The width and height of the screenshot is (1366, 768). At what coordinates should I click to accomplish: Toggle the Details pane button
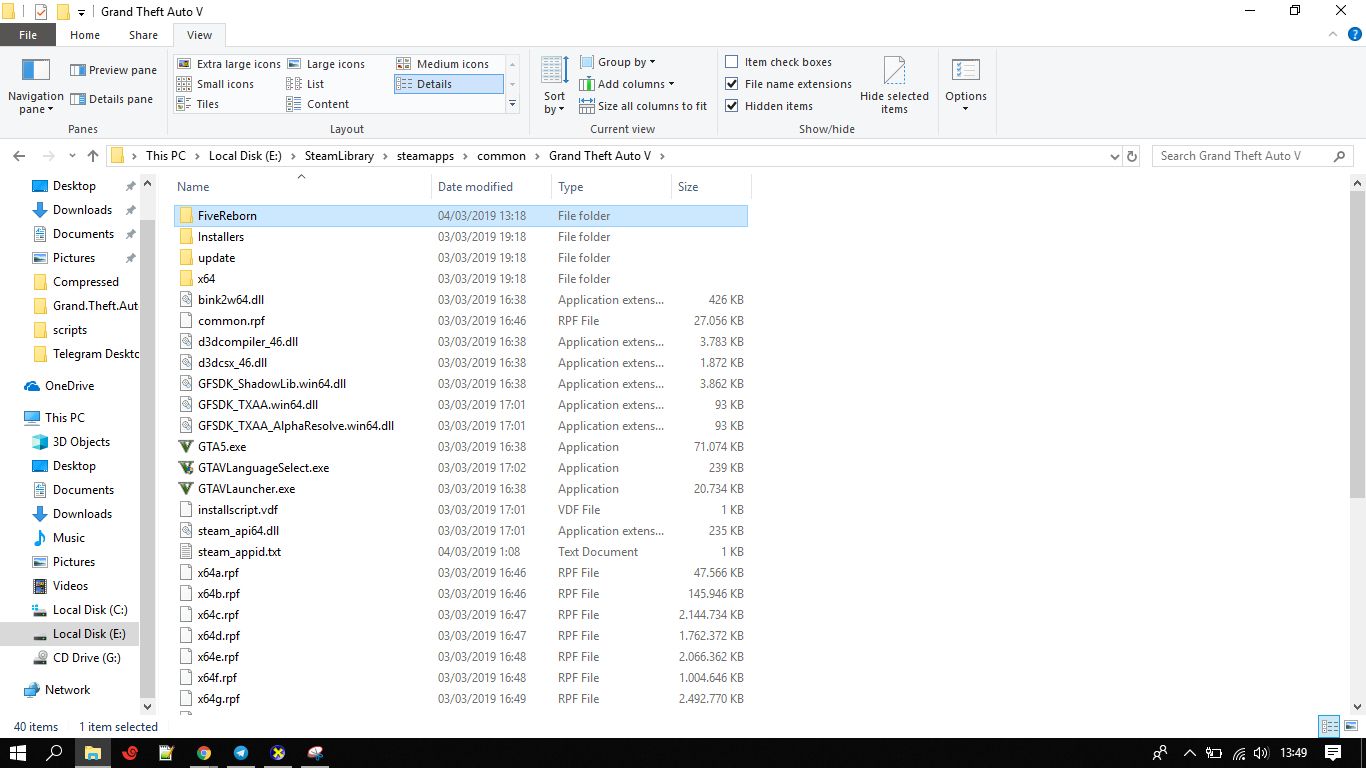point(111,99)
